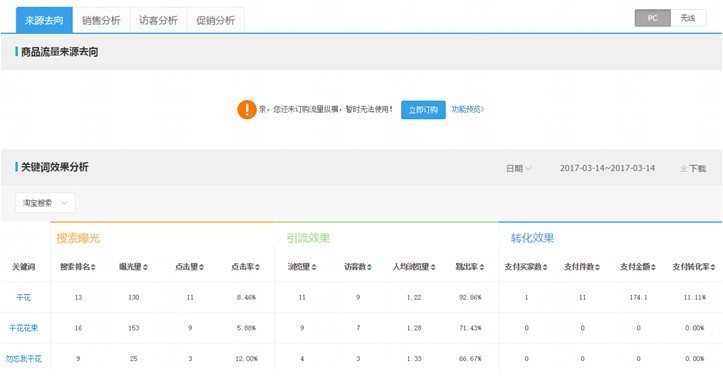Screen dimensions: 723x376
Task: Open the 淘宝搜索 source dropdown
Action: click(45, 203)
